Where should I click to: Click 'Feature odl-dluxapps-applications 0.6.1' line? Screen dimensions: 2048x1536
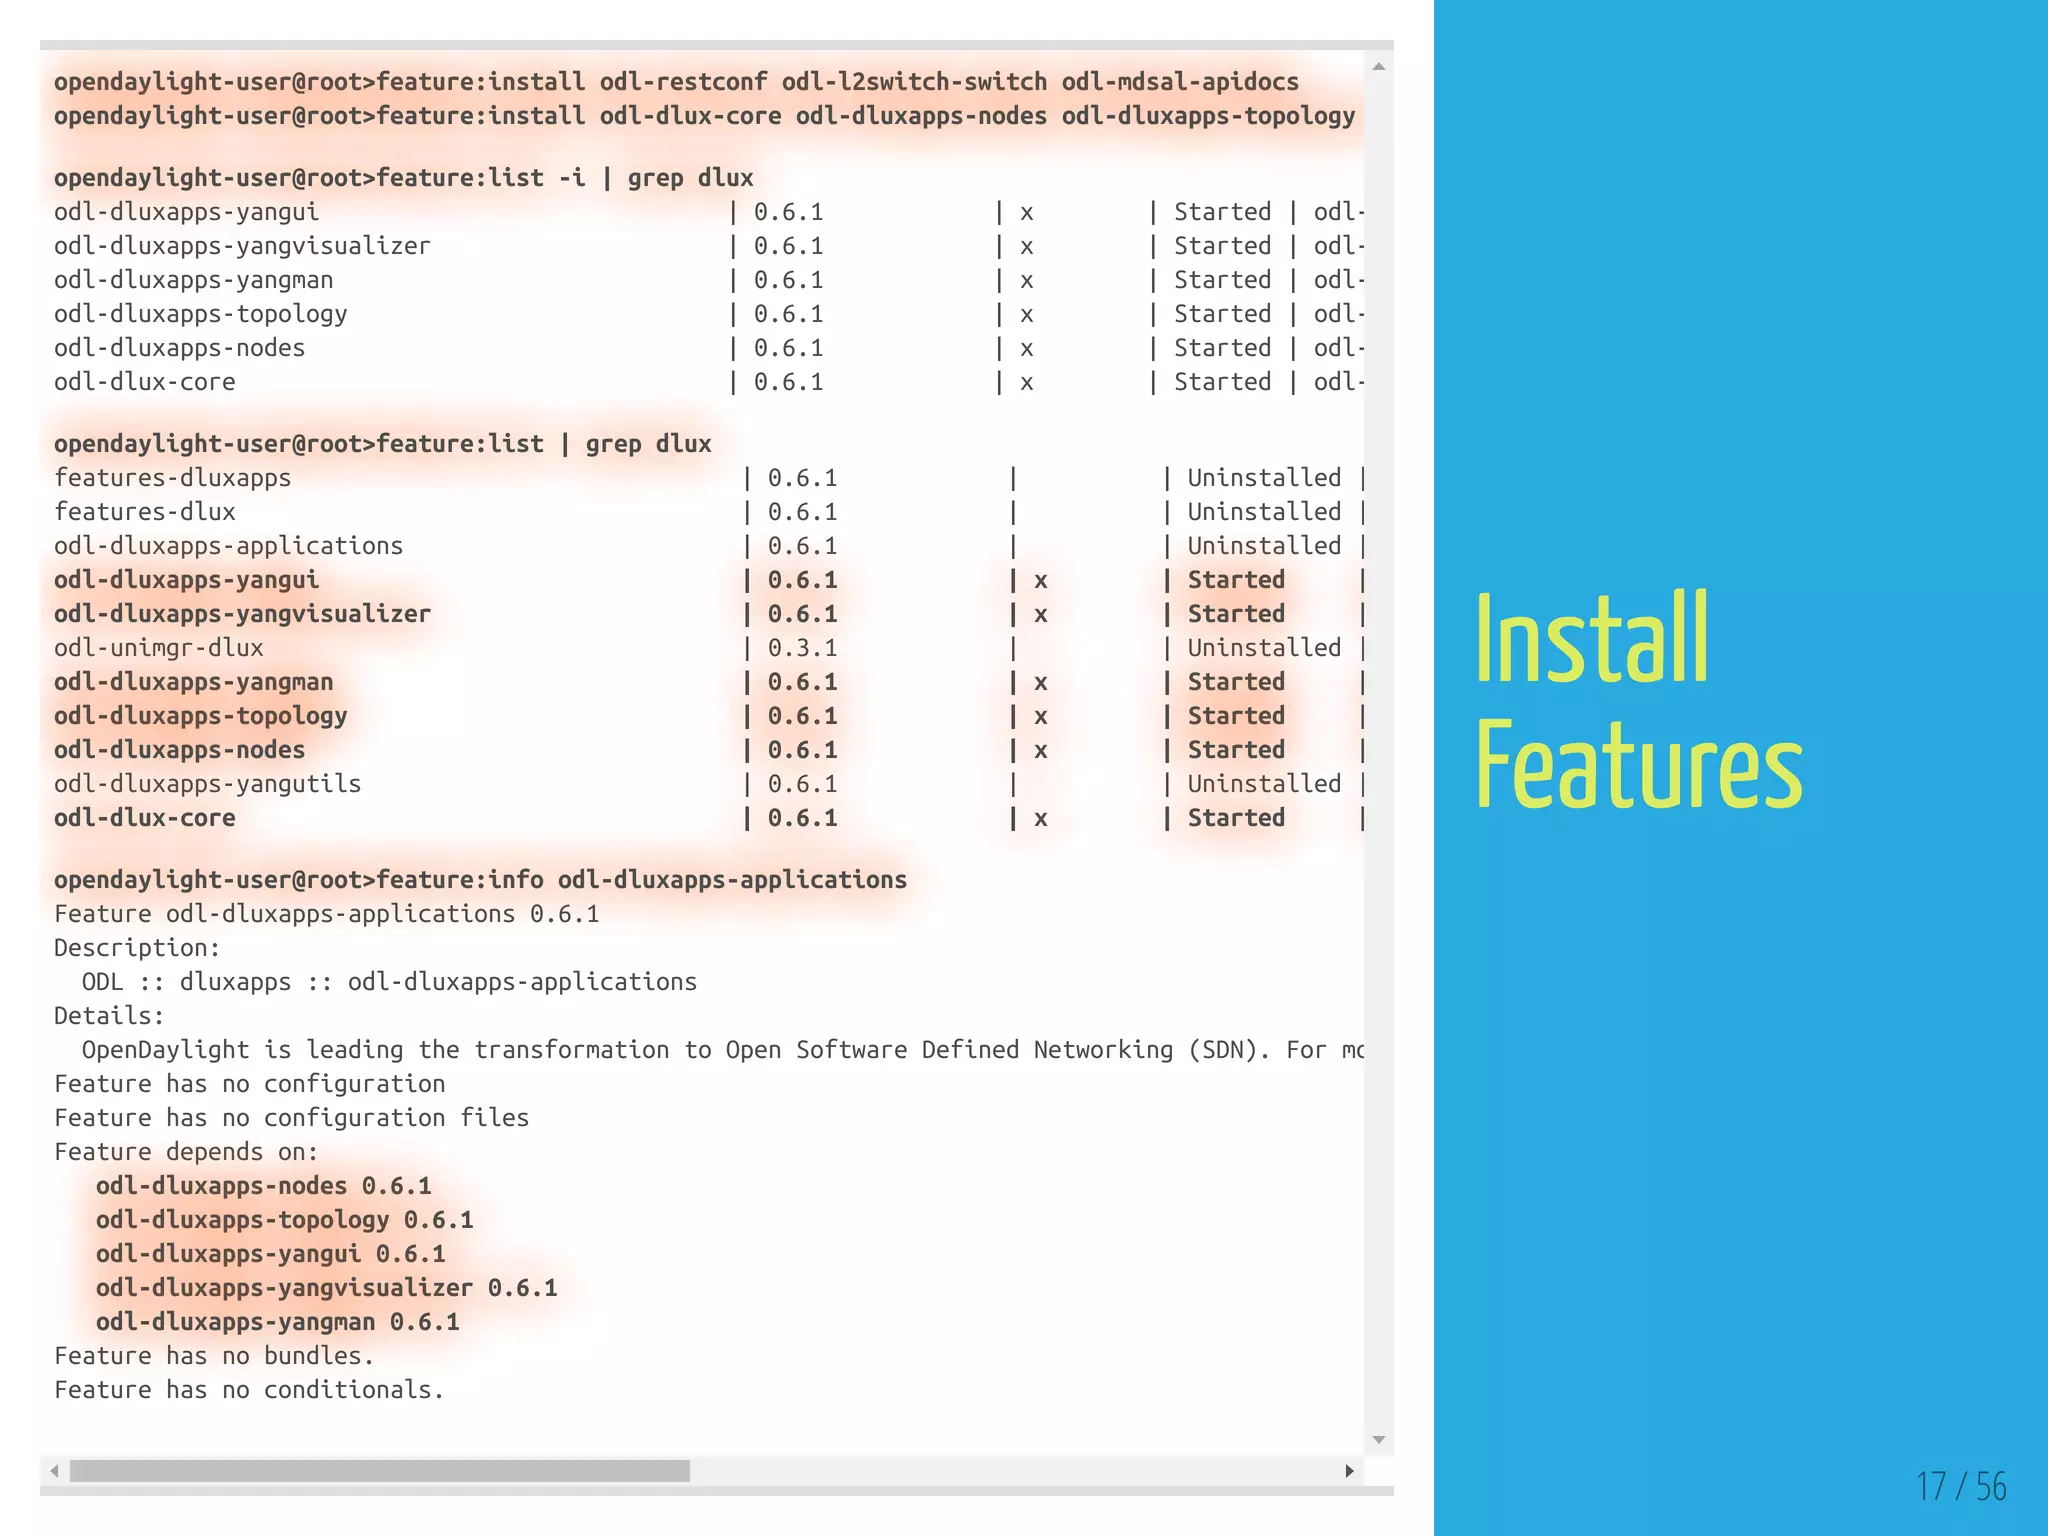pyautogui.click(x=326, y=914)
